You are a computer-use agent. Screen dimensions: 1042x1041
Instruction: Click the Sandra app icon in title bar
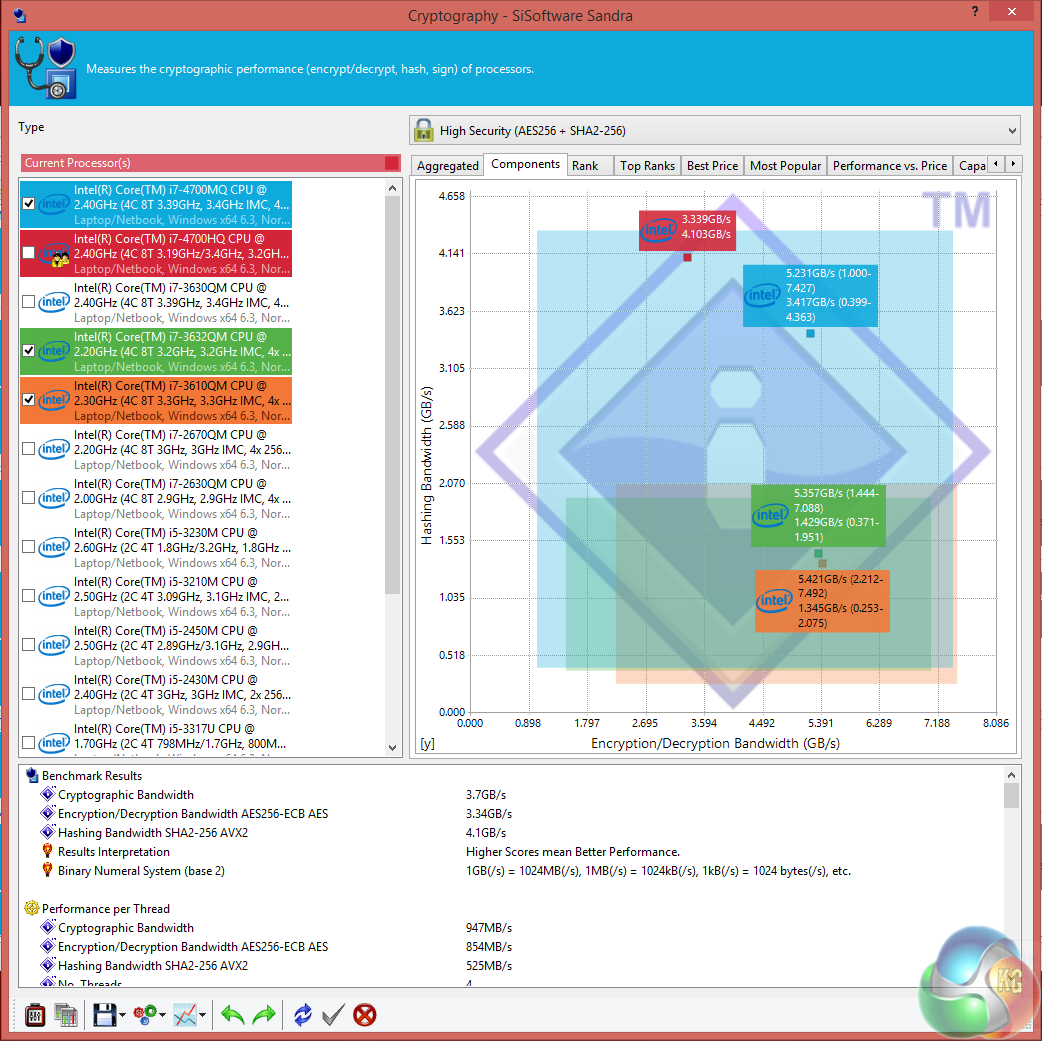(x=19, y=15)
